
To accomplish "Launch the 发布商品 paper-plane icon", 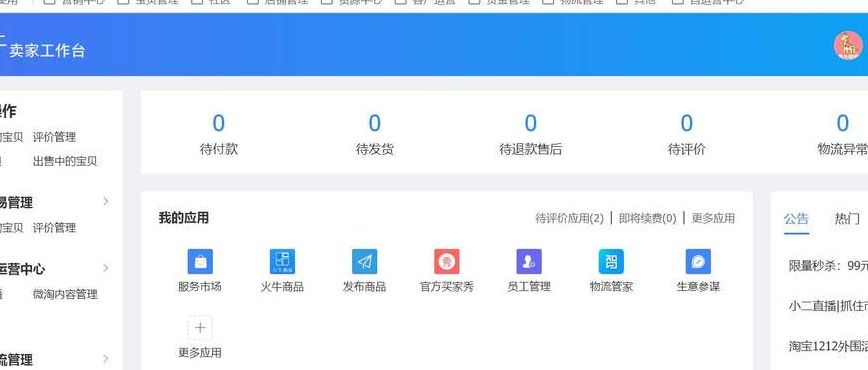I will tap(364, 261).
